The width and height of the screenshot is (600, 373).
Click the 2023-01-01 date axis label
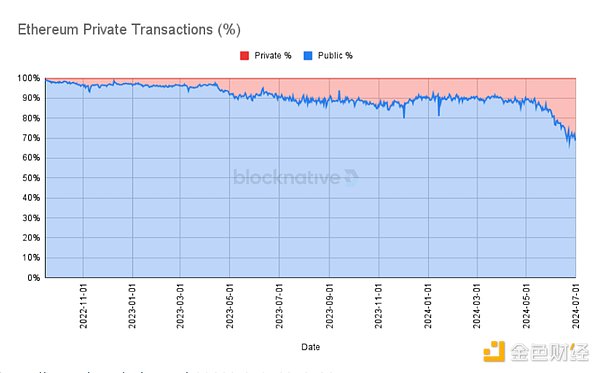coord(132,306)
